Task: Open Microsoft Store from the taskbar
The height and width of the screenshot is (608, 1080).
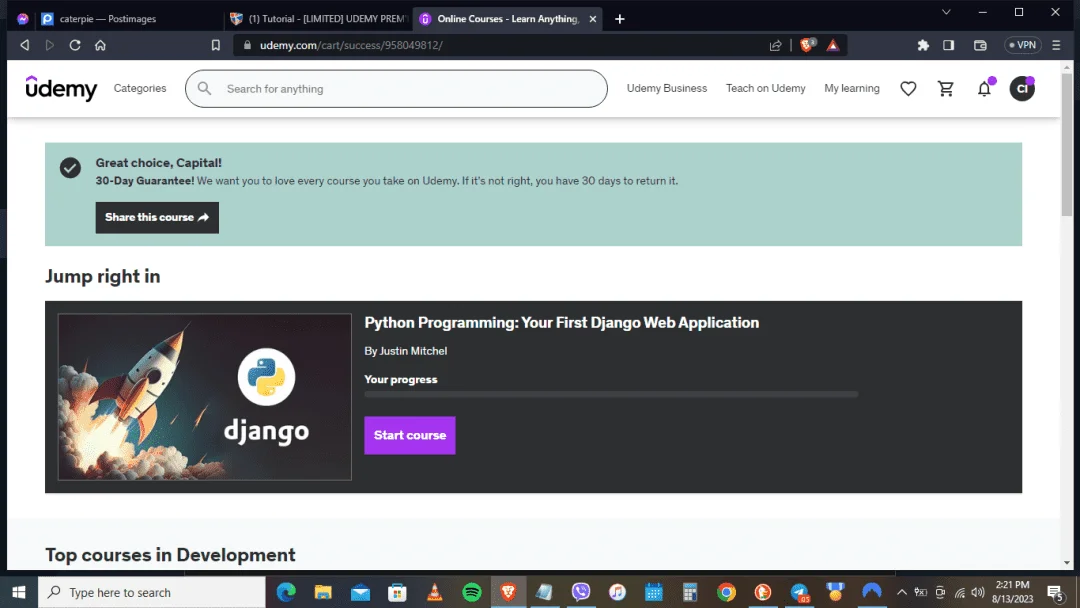Action: [397, 592]
